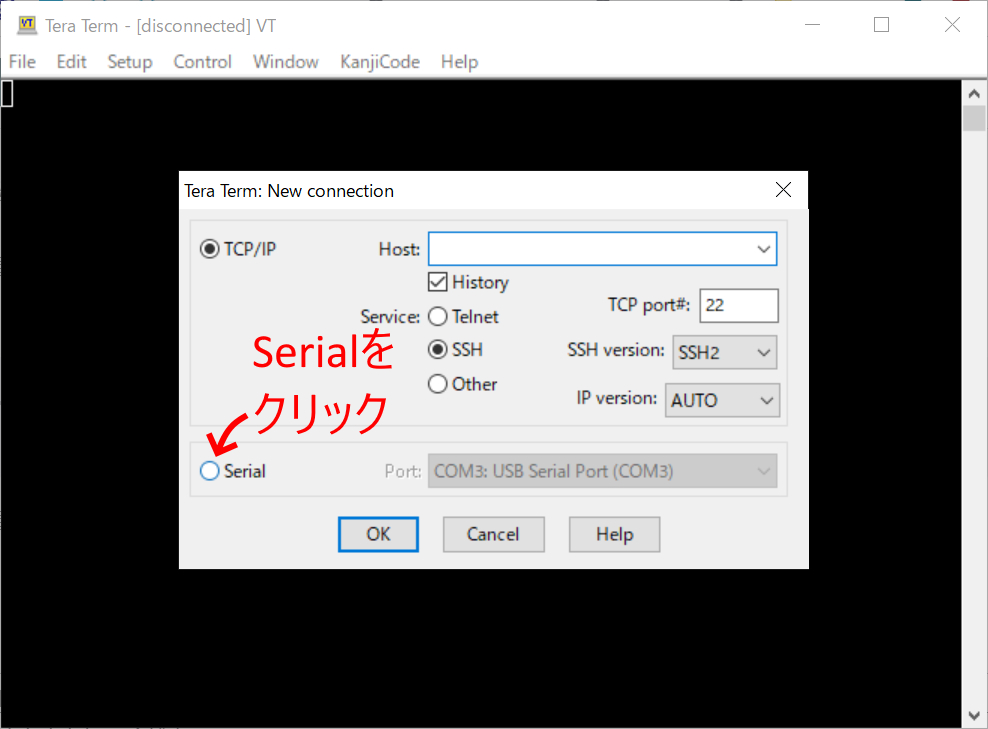Open the COM3 serial Port dropdown
Viewport: 988px width, 729px height.
(x=602, y=471)
